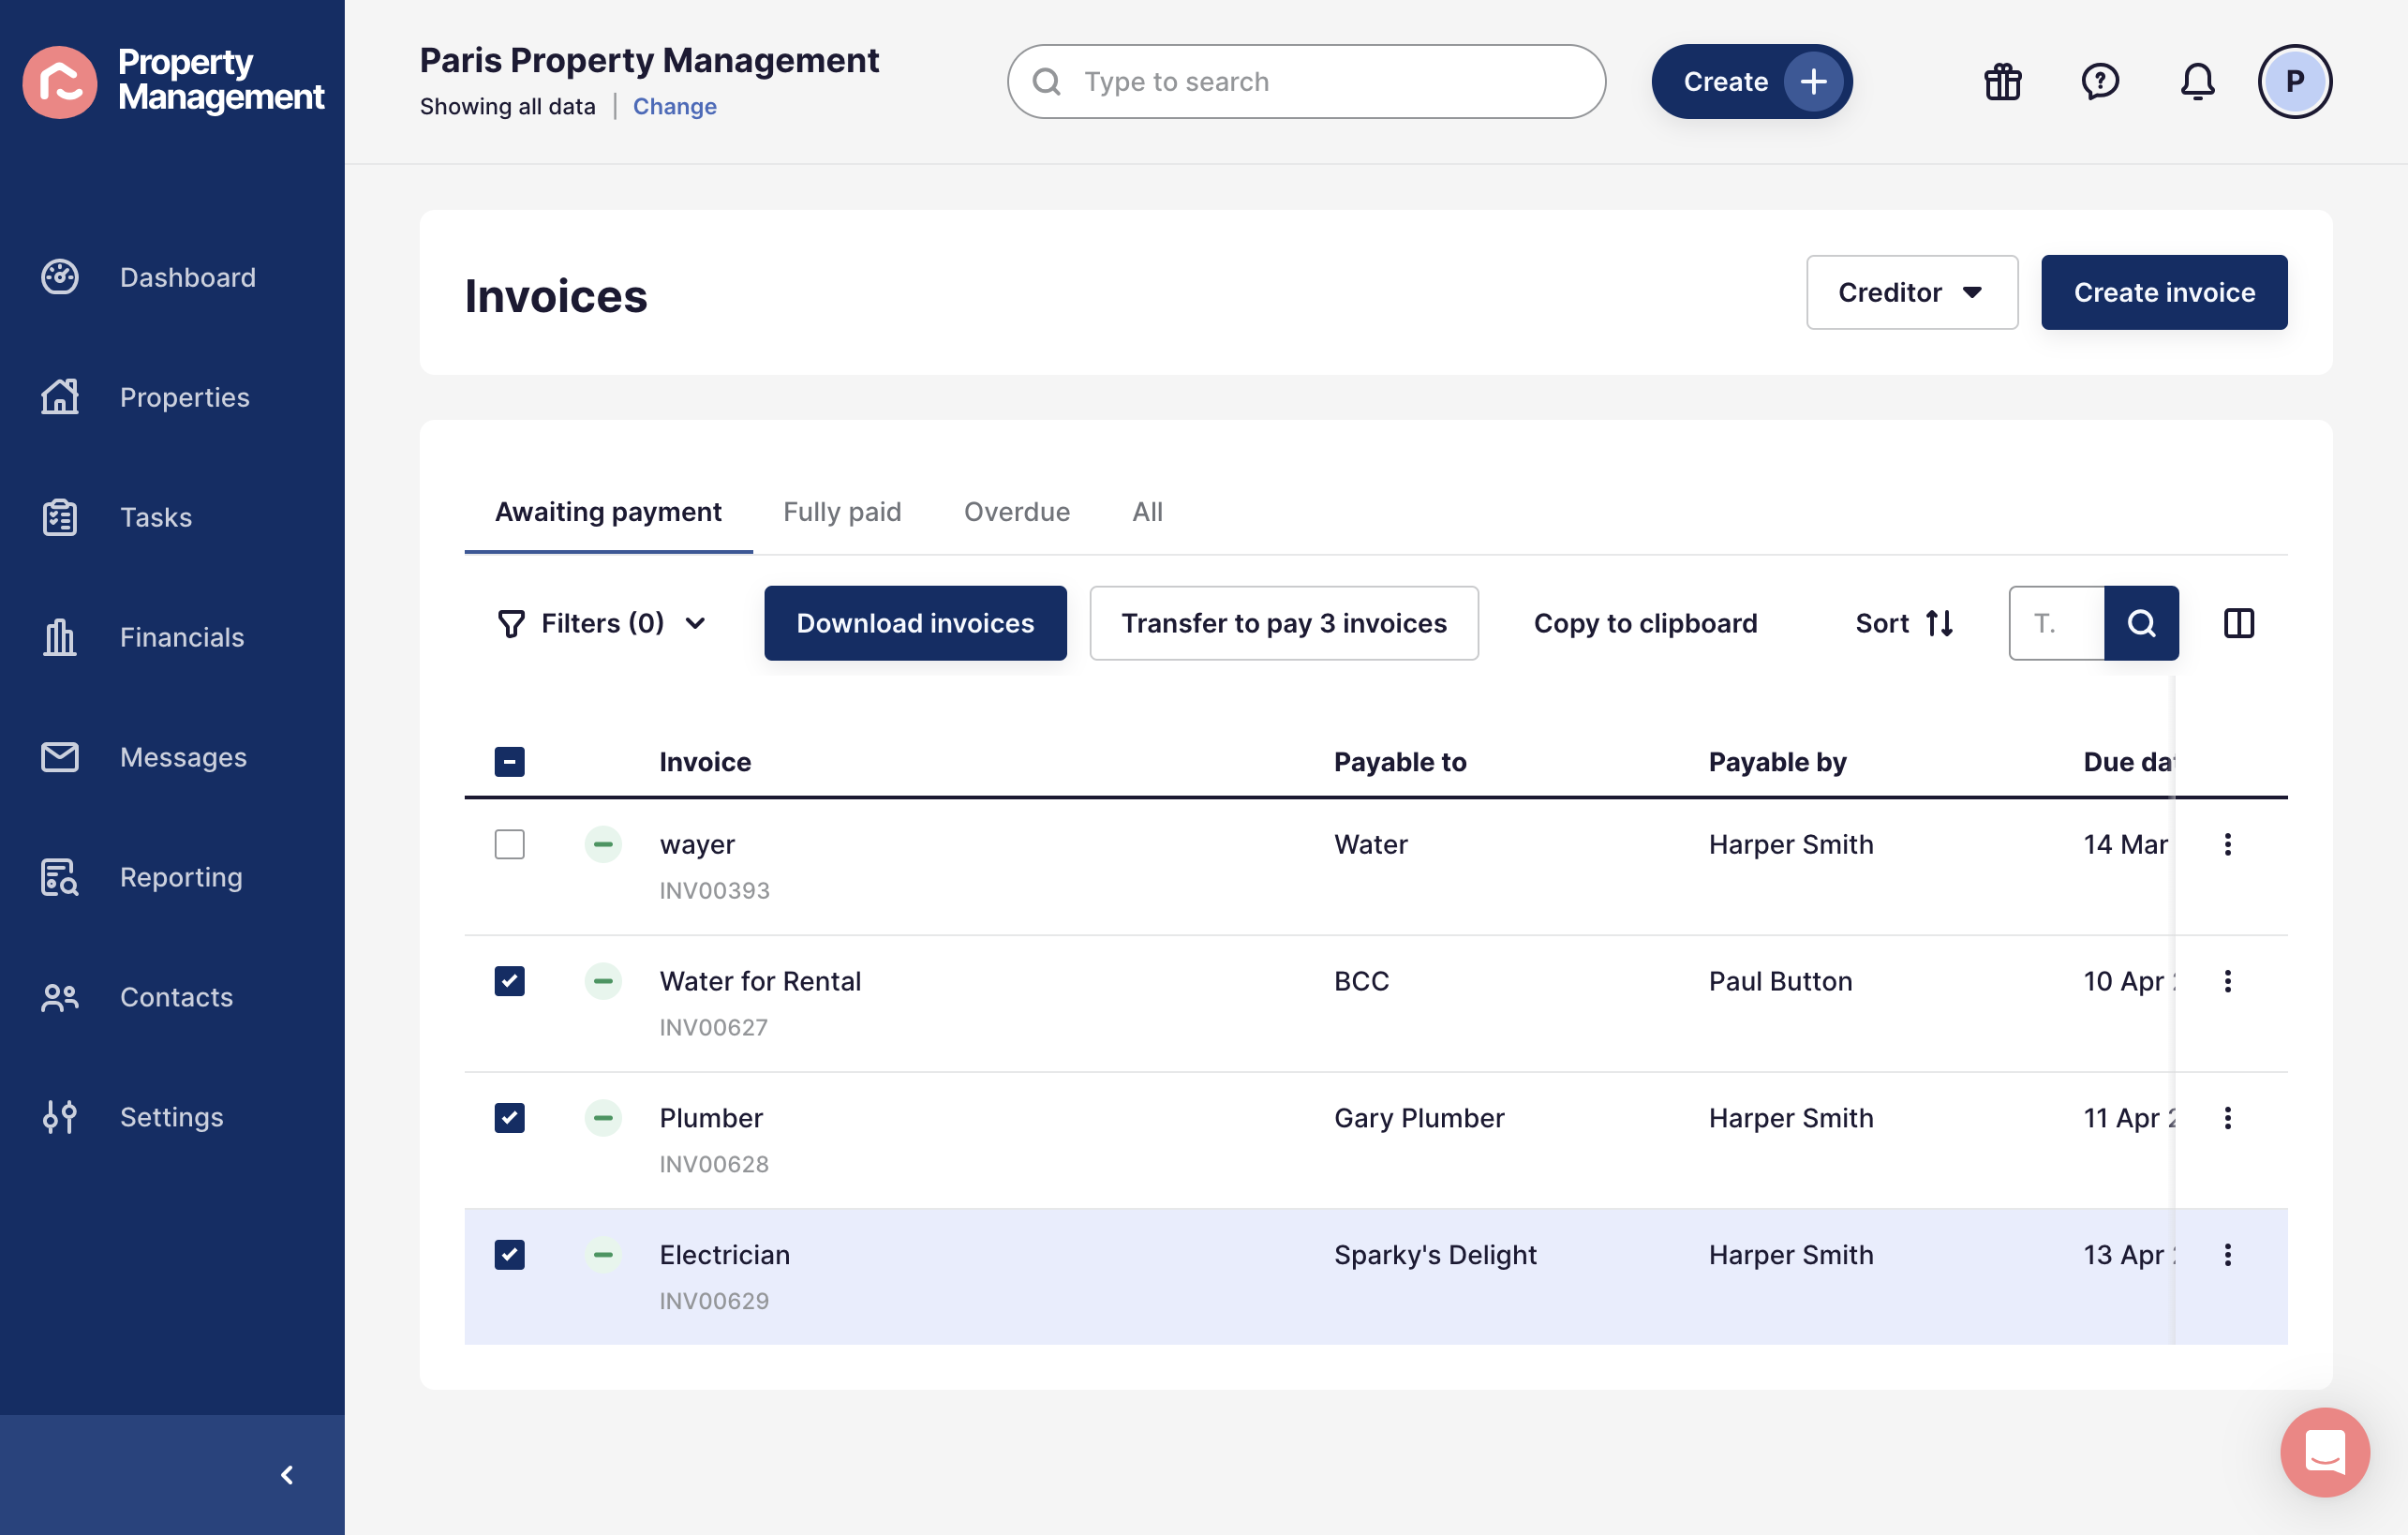Click Sparky's Delight payee cell
The image size is (2408, 1535).
(1435, 1255)
